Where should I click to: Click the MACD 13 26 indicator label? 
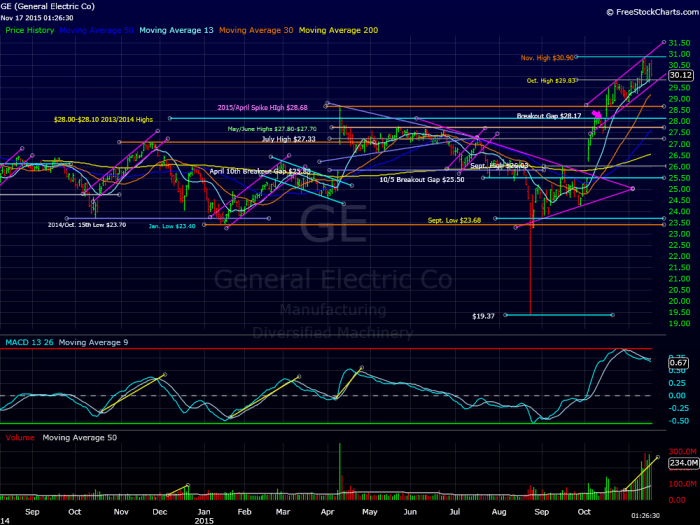[x=29, y=342]
